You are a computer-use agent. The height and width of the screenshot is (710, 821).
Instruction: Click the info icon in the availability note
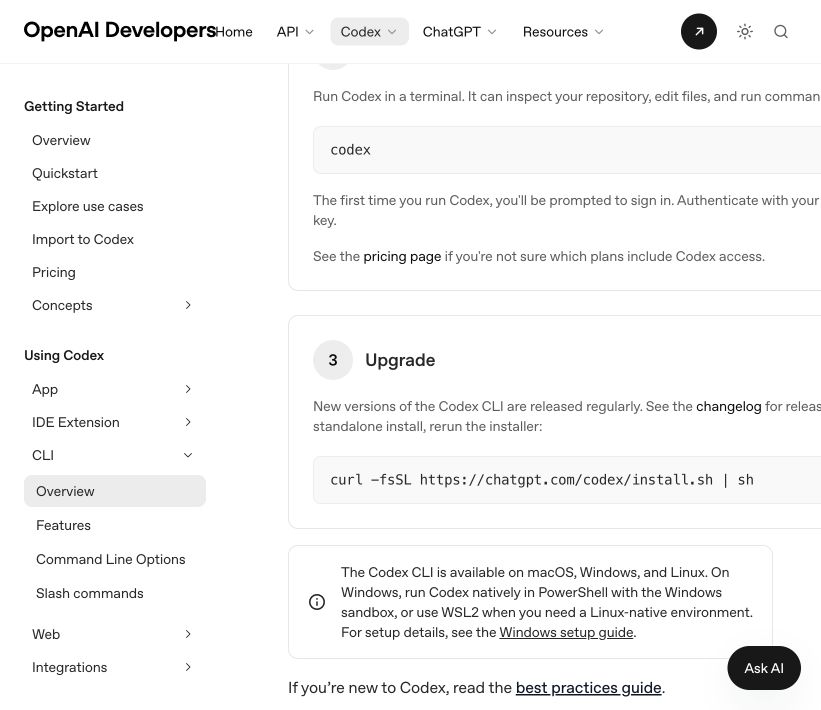coord(317,602)
